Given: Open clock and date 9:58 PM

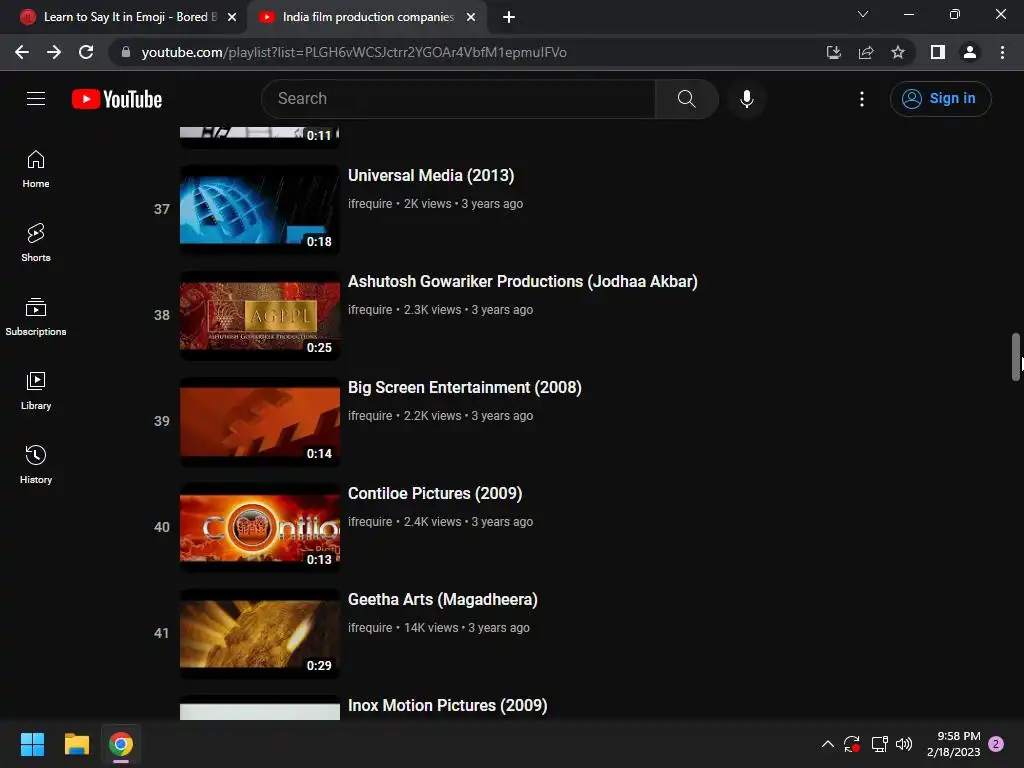Looking at the screenshot, I should point(953,744).
